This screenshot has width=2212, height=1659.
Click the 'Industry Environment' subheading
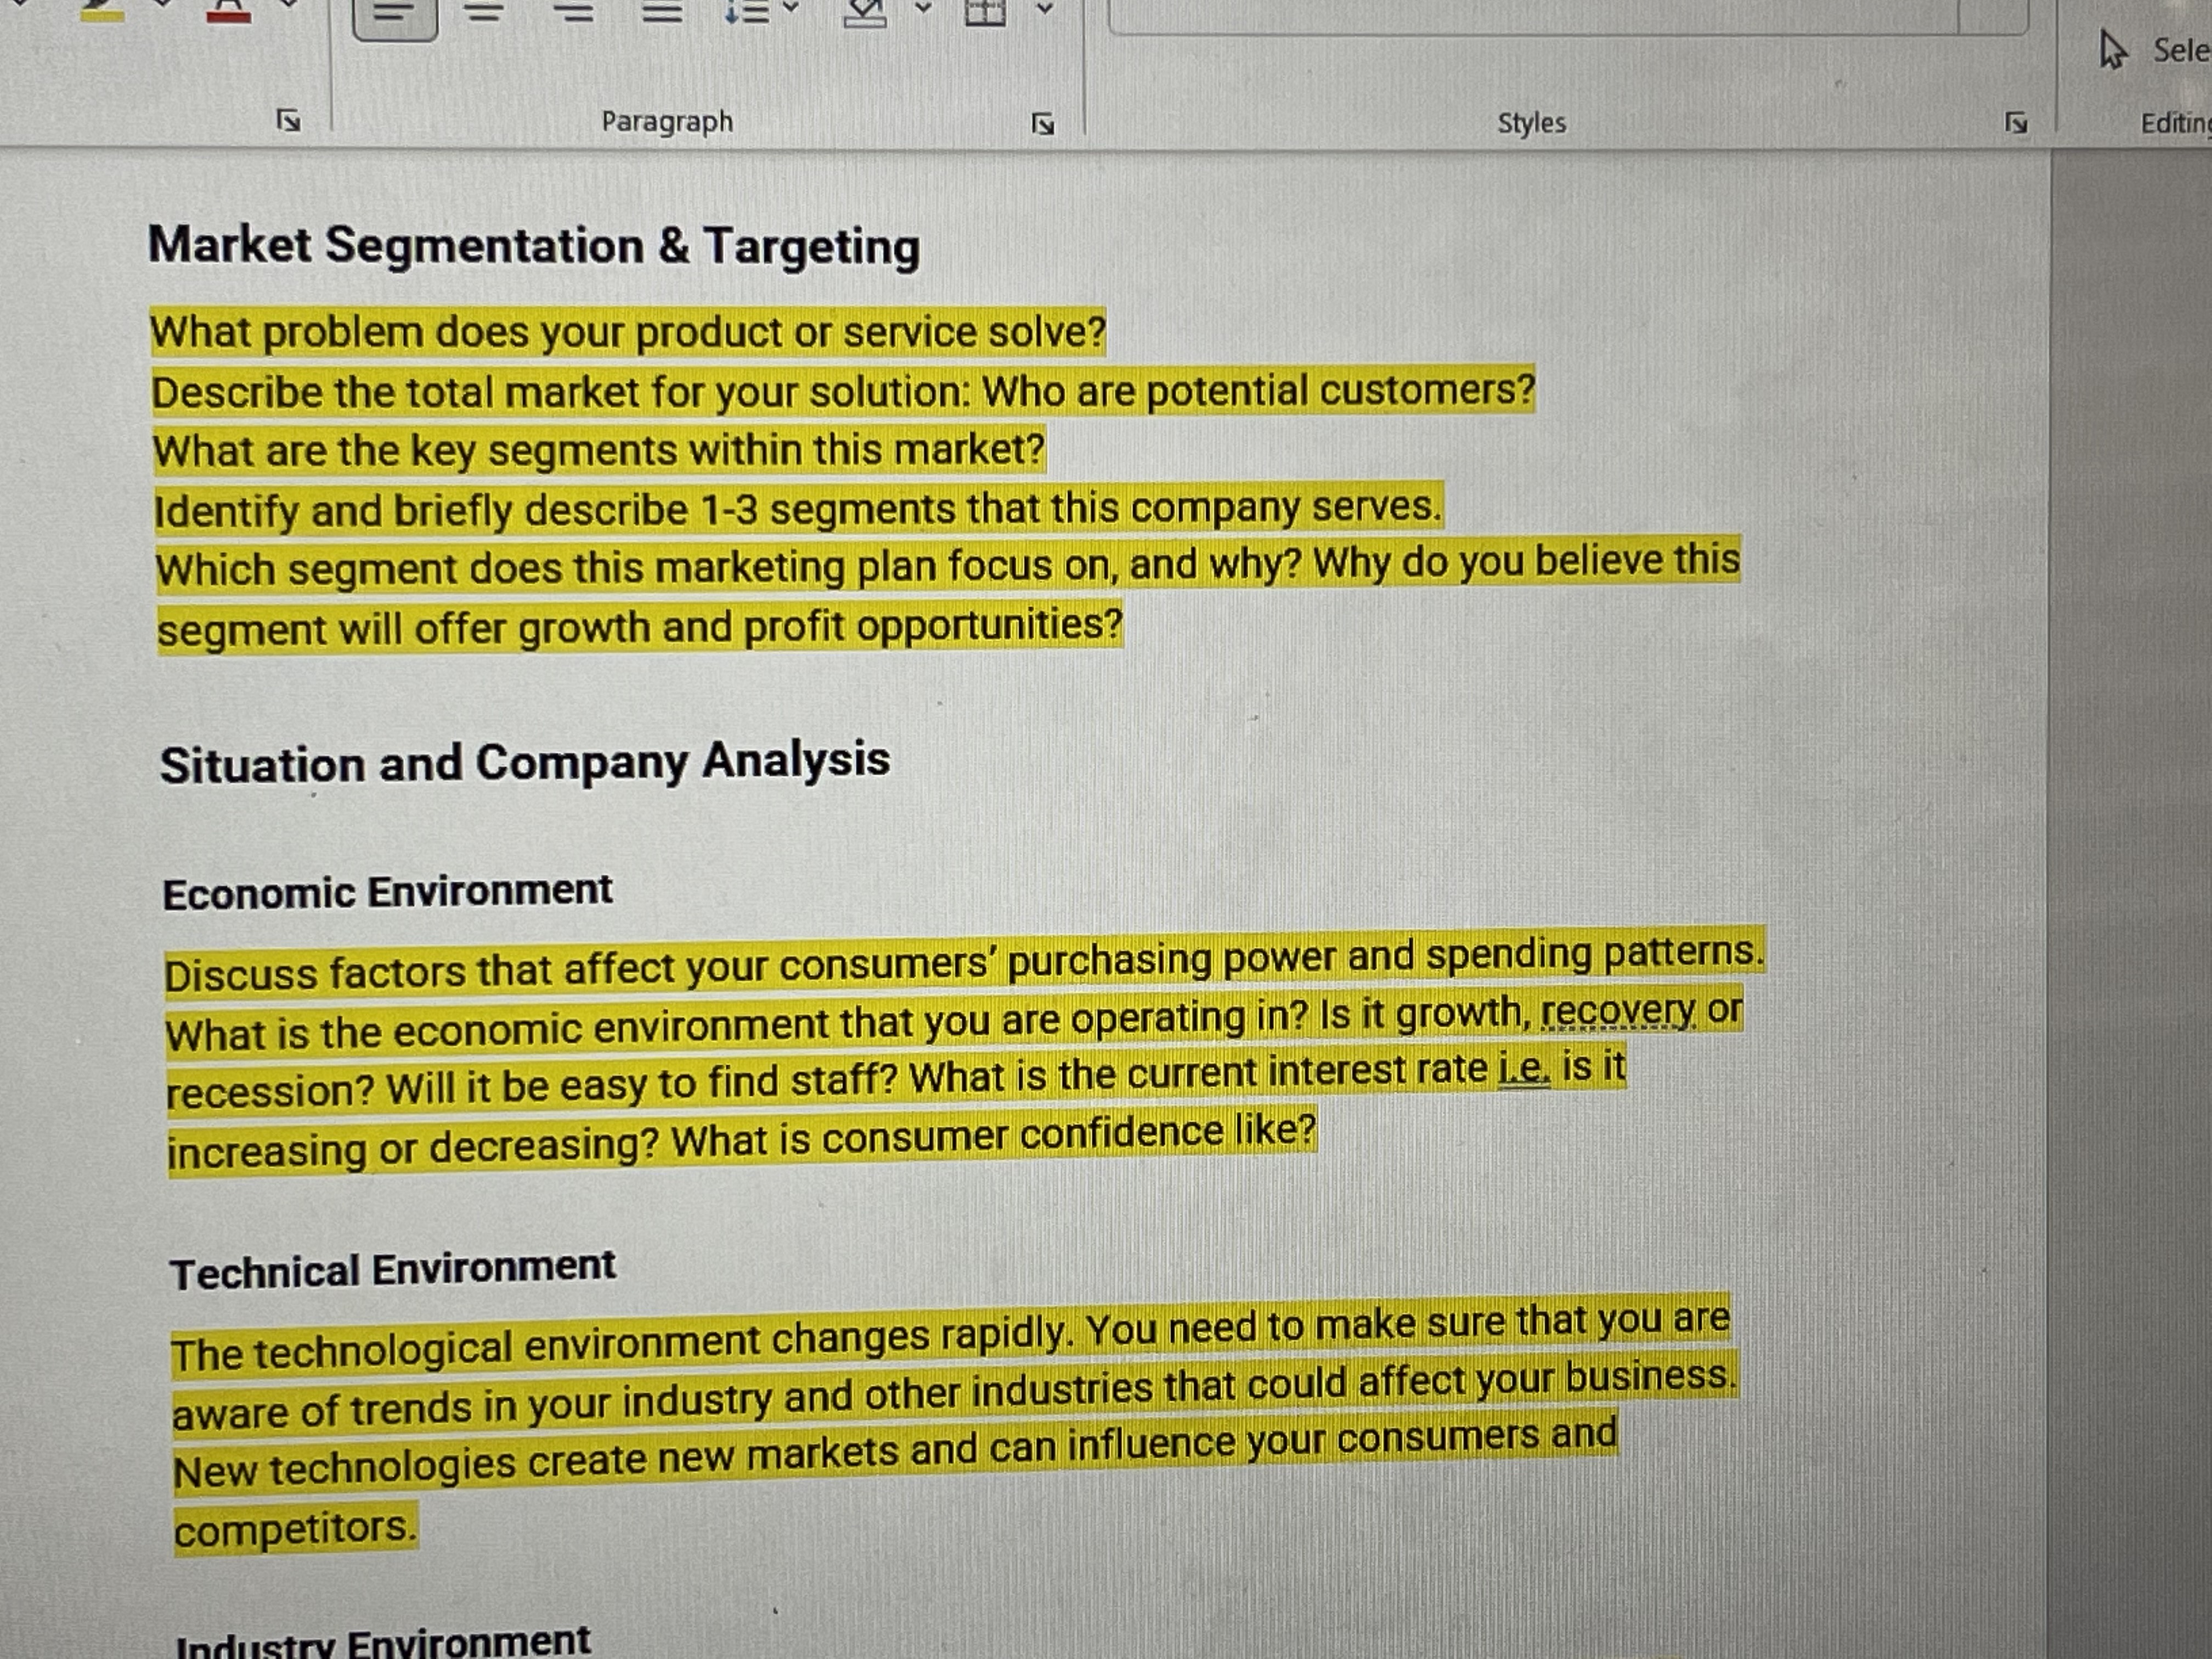coord(383,1642)
